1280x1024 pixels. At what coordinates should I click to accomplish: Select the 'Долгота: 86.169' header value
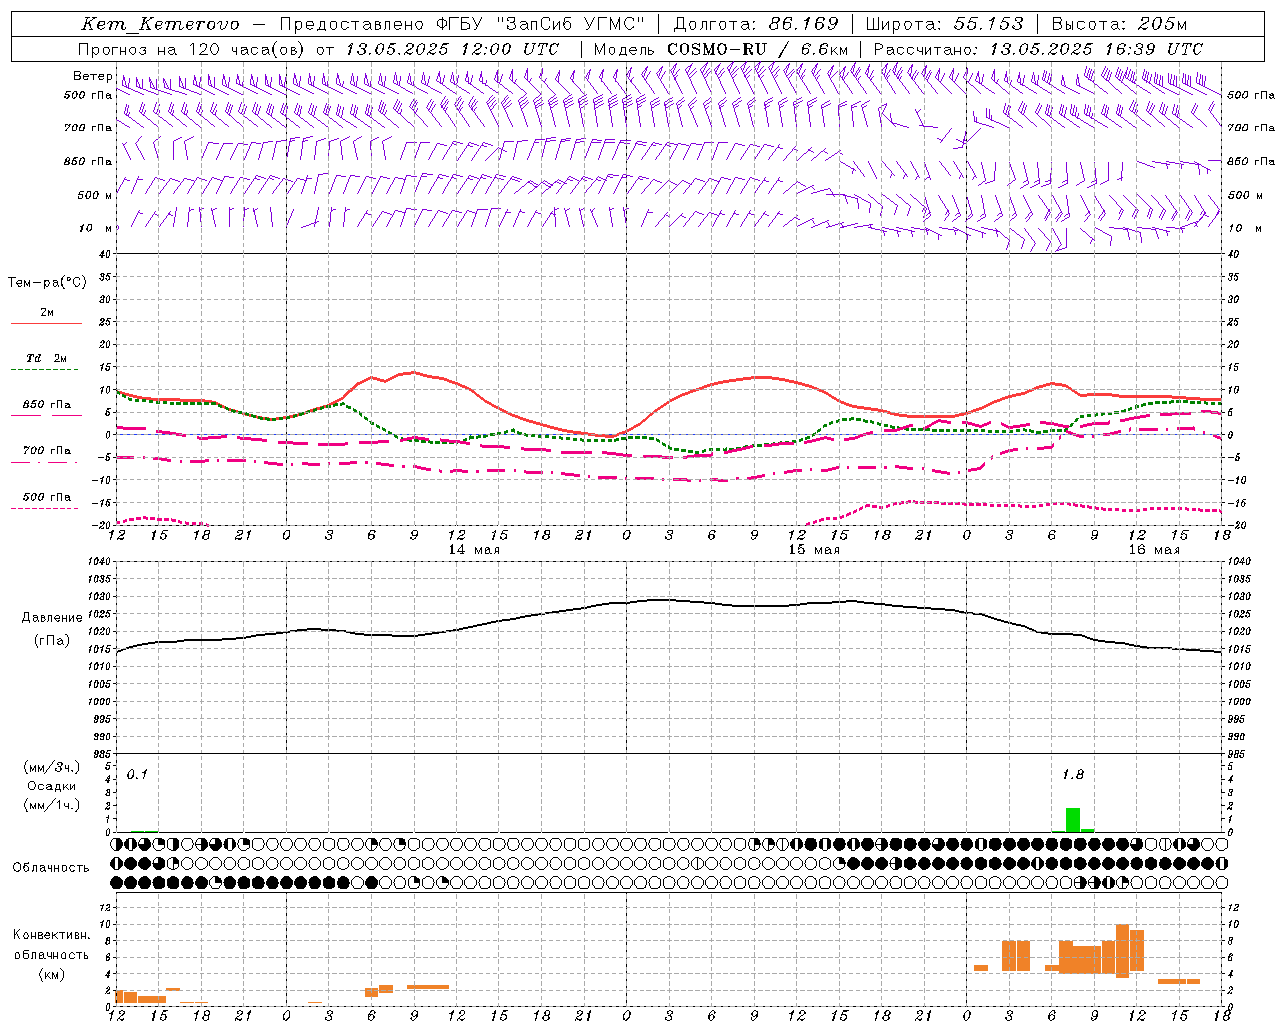point(756,24)
